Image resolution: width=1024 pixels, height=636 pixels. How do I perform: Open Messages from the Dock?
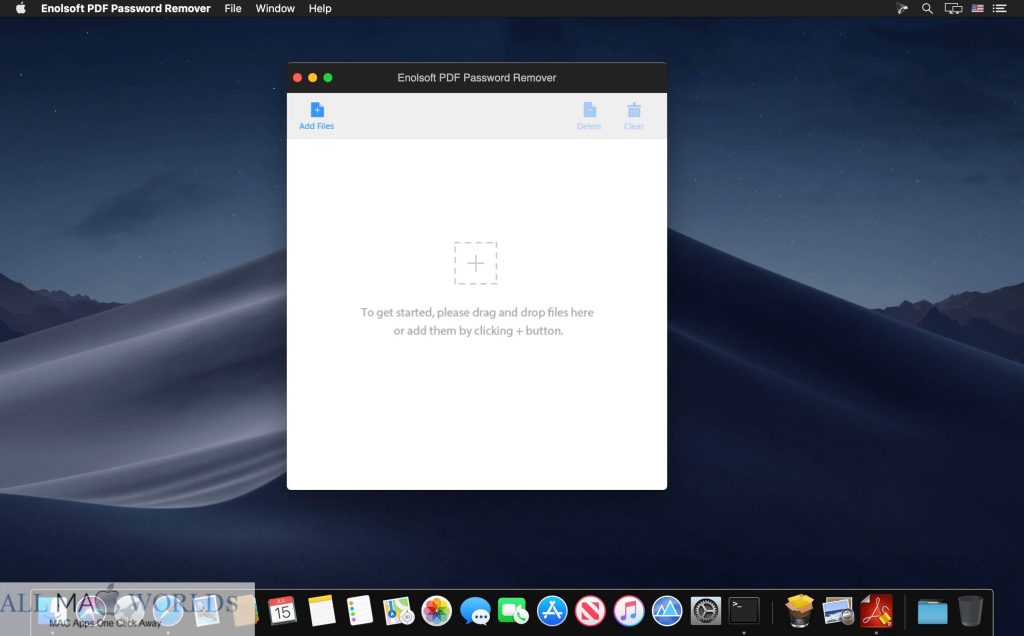475,611
